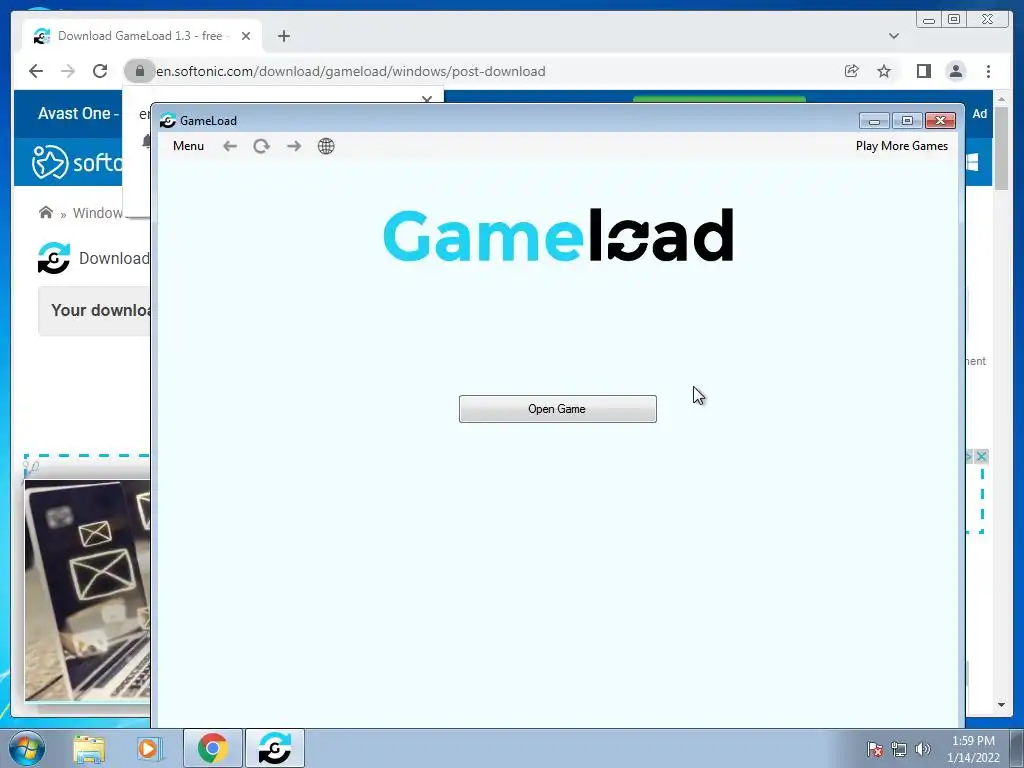This screenshot has width=1024, height=768.
Task: Open a new Chrome tab
Action: [x=283, y=36]
